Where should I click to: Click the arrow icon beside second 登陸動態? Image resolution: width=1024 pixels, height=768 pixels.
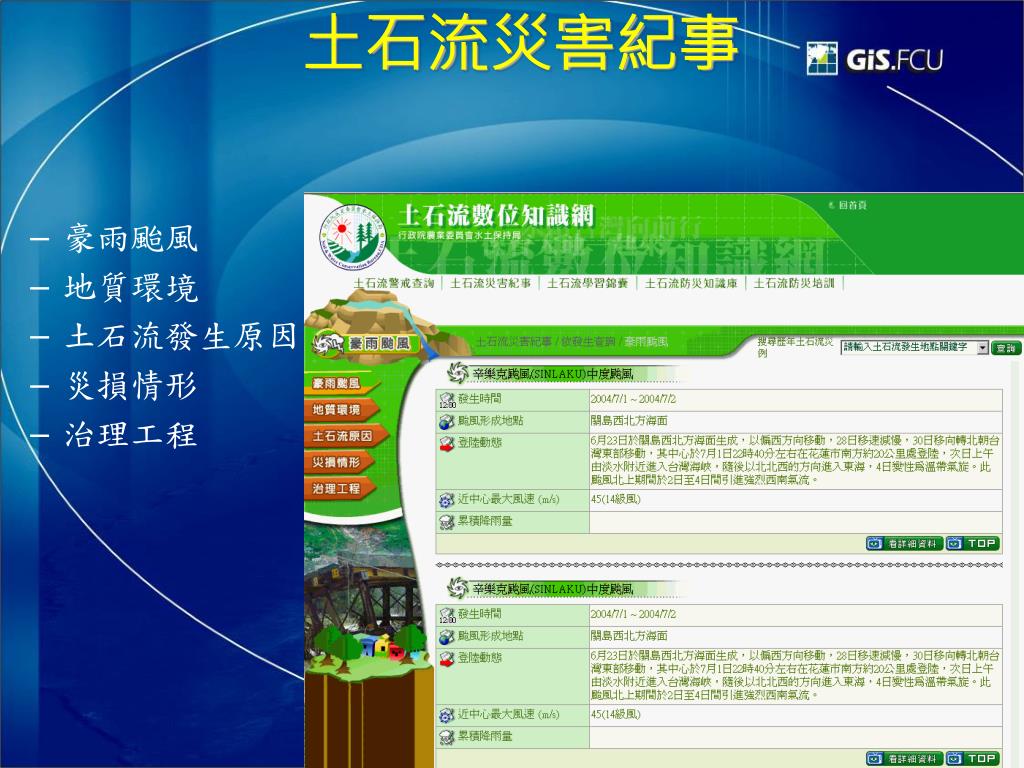point(447,659)
